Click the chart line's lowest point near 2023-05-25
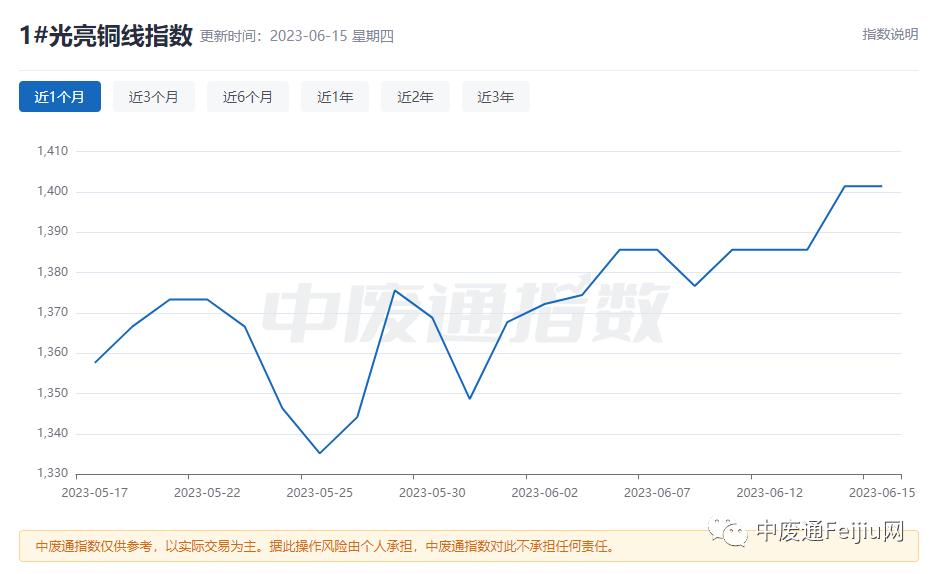The image size is (935, 574). [320, 453]
